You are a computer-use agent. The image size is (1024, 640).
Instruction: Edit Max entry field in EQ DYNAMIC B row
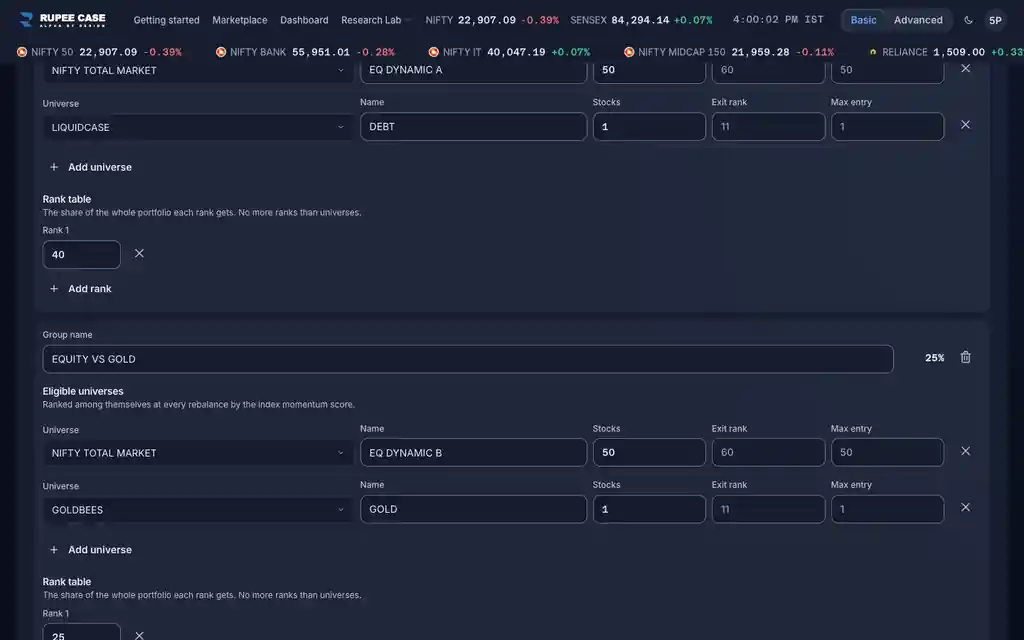[888, 453]
